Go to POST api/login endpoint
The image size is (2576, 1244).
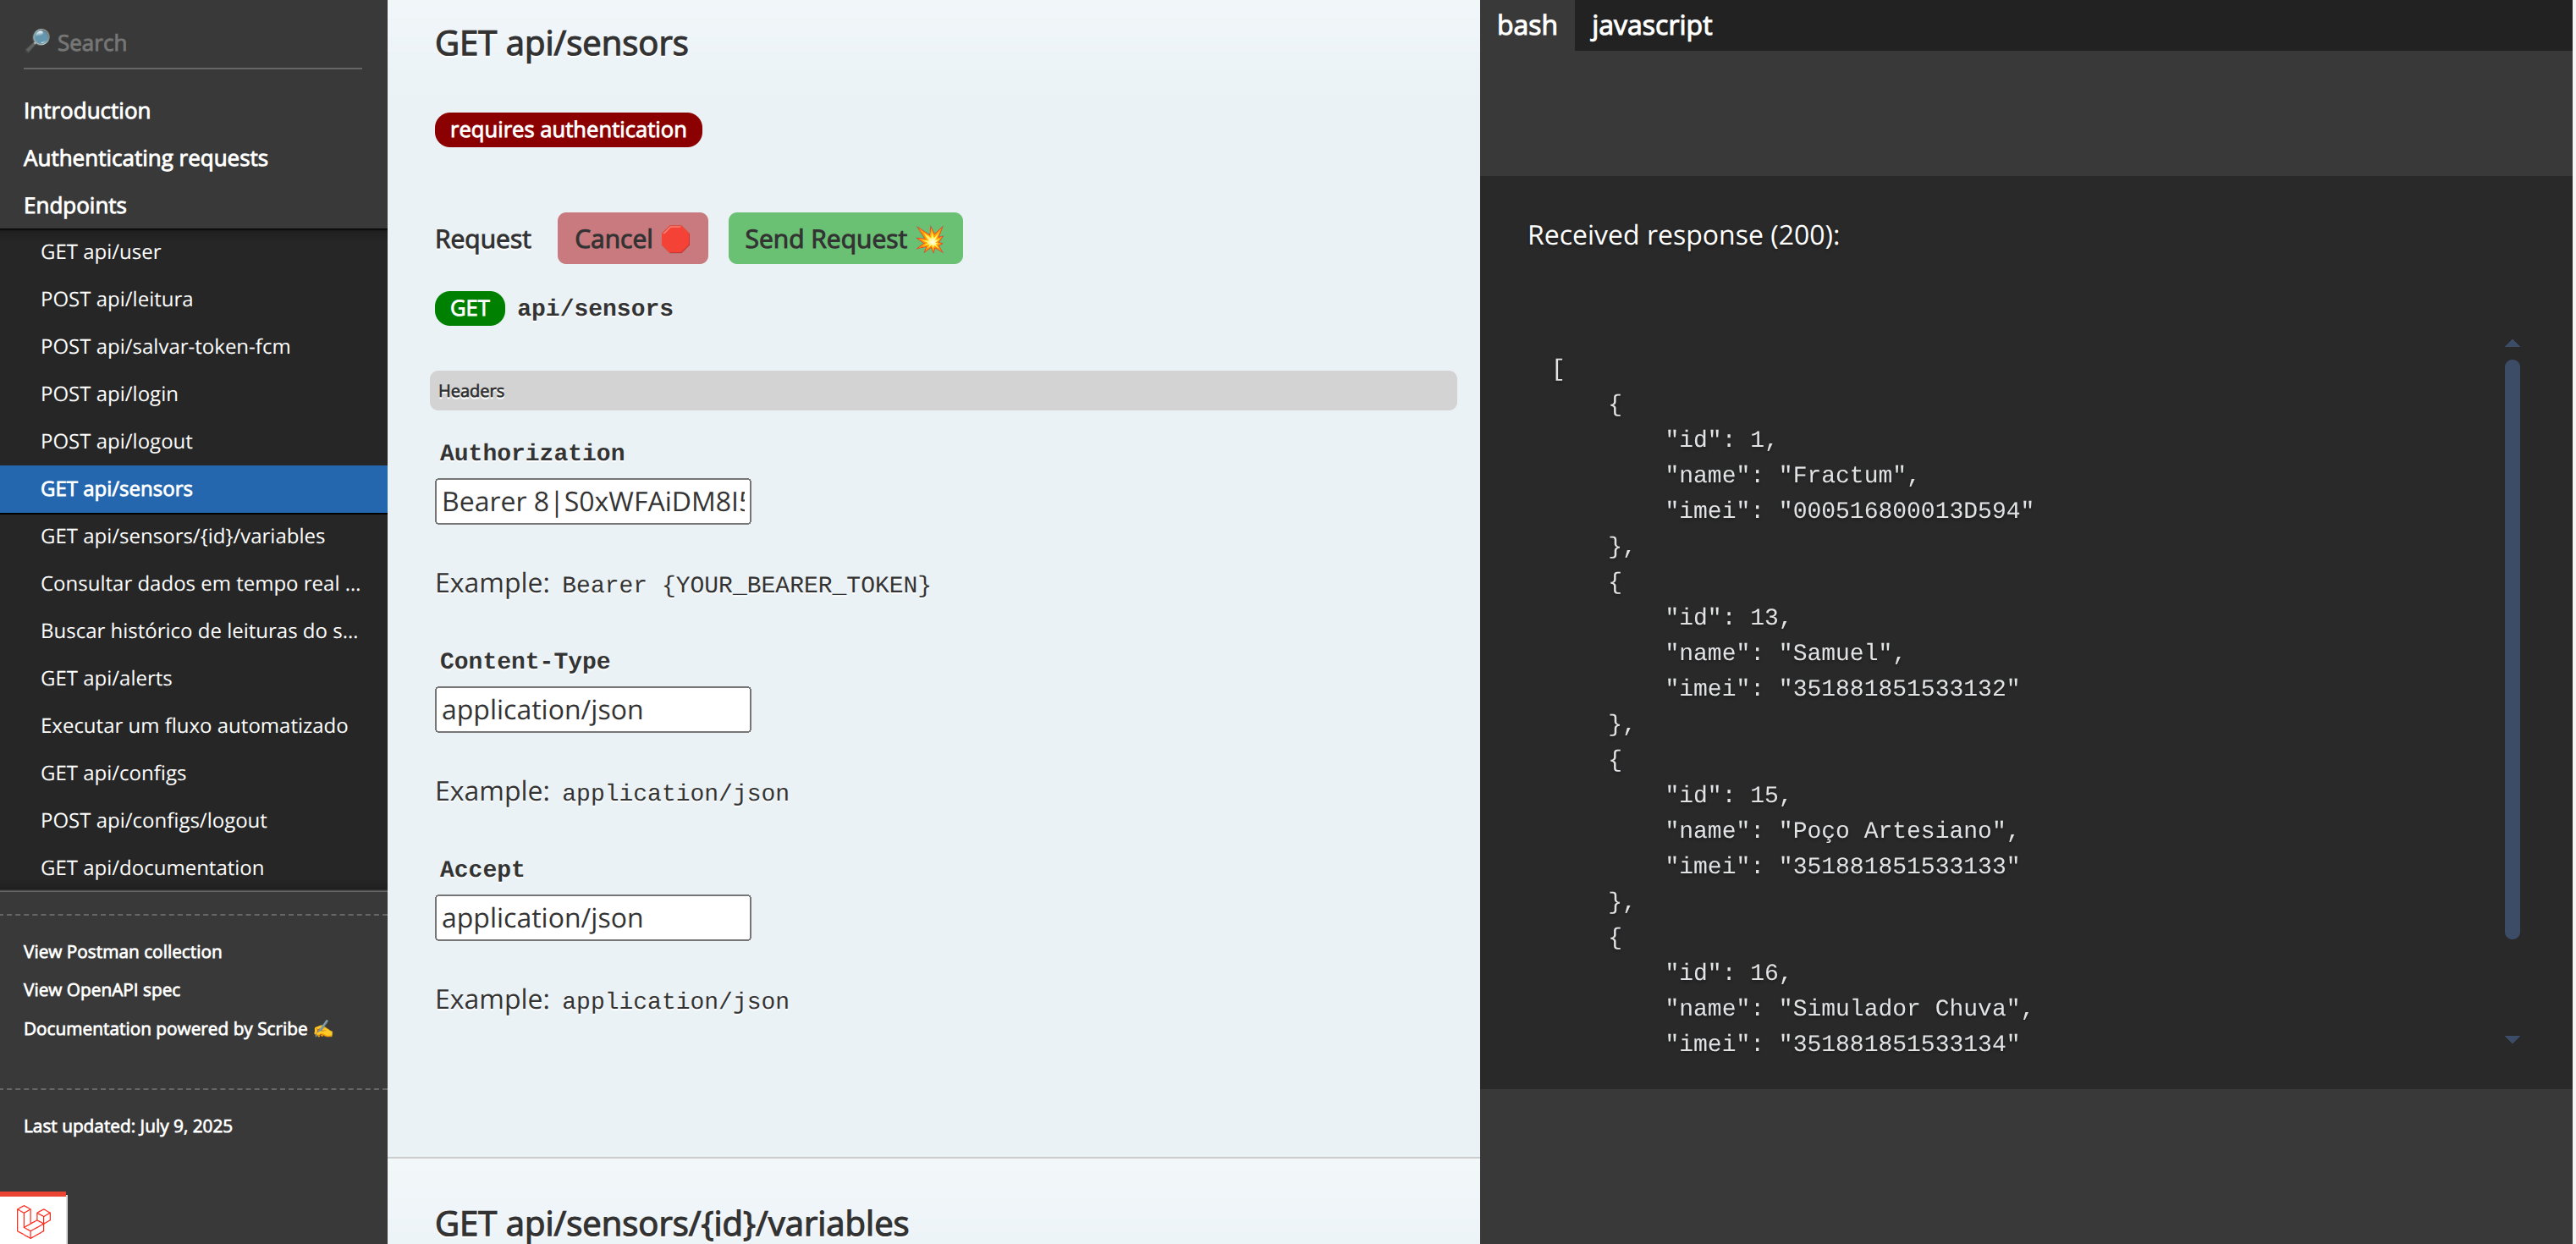pos(193,394)
